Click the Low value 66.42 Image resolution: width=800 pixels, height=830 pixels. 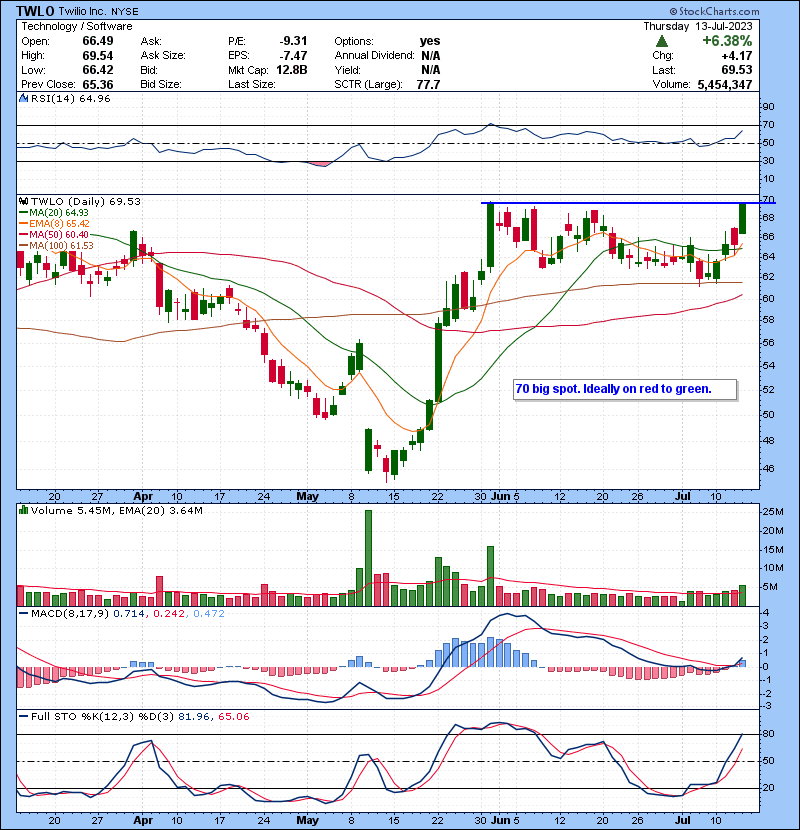[98, 70]
